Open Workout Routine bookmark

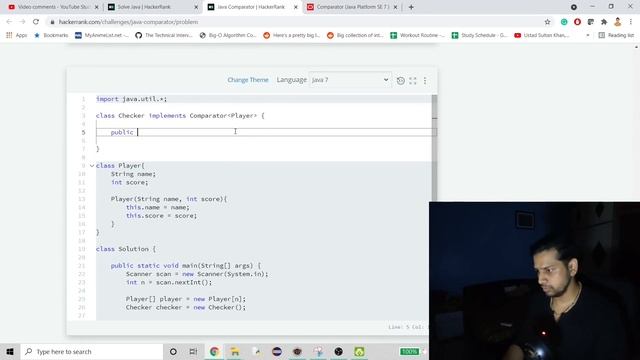(417, 36)
